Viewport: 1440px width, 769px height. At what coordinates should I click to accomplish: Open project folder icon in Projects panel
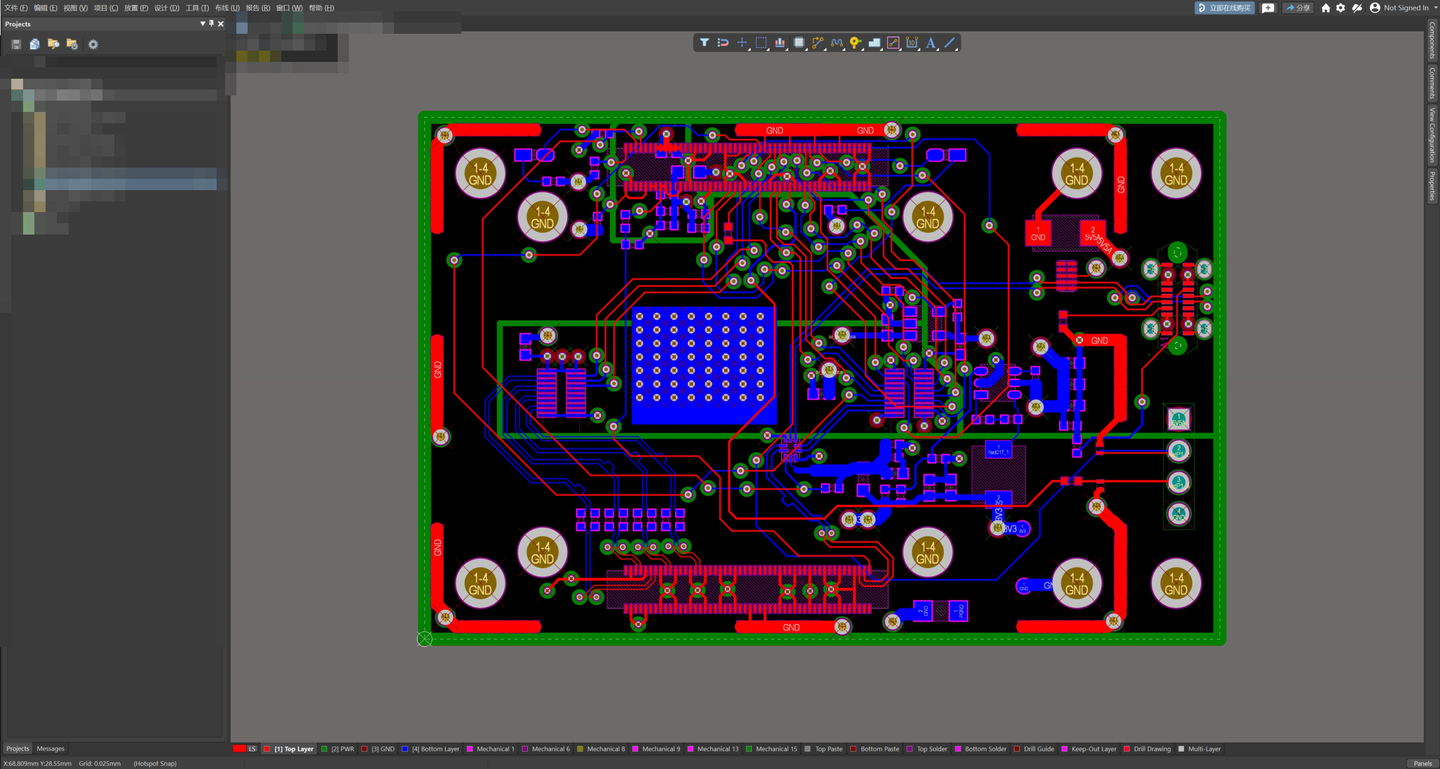tap(54, 44)
